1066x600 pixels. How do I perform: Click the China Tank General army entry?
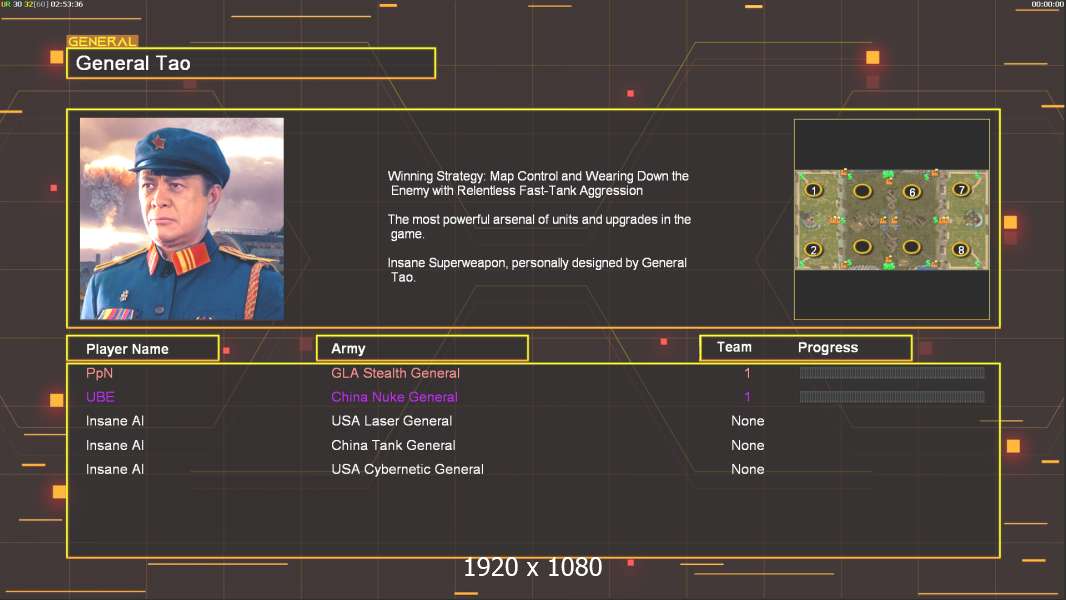pos(393,446)
